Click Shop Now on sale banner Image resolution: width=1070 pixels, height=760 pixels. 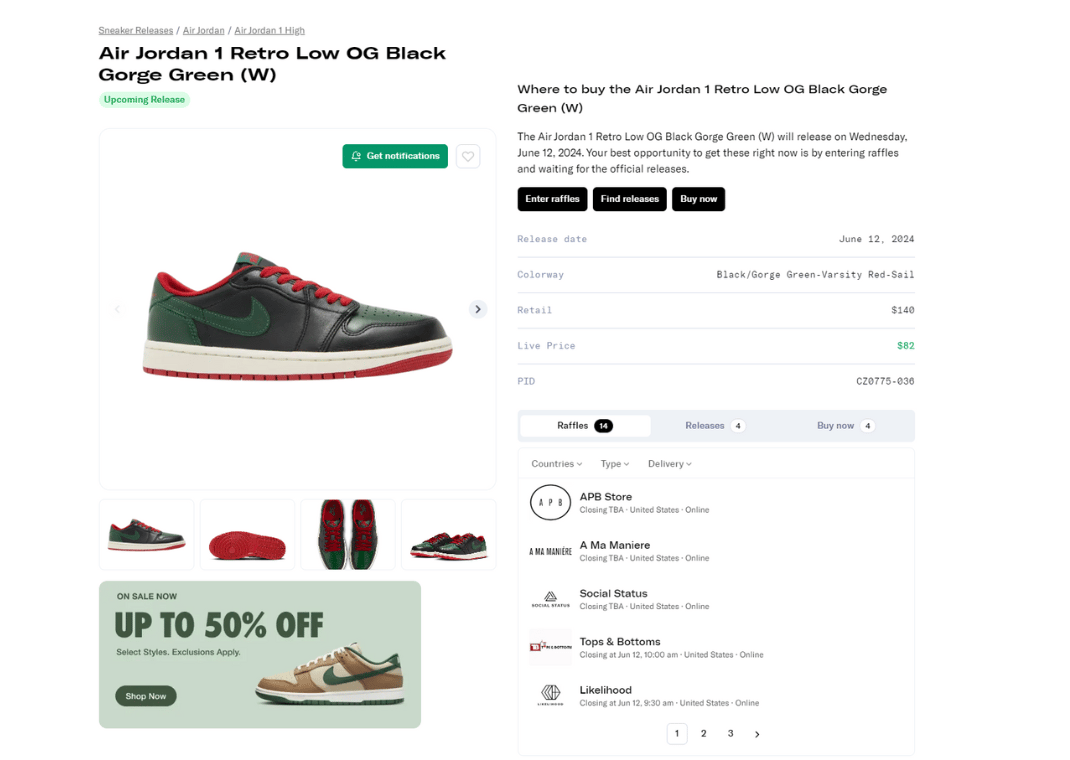[146, 696]
